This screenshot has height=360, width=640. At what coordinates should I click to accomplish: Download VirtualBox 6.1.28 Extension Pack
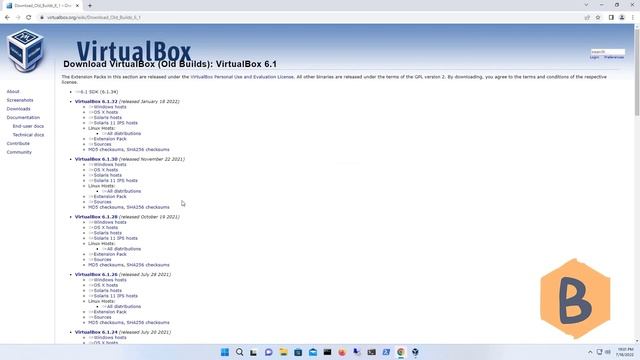point(107,254)
